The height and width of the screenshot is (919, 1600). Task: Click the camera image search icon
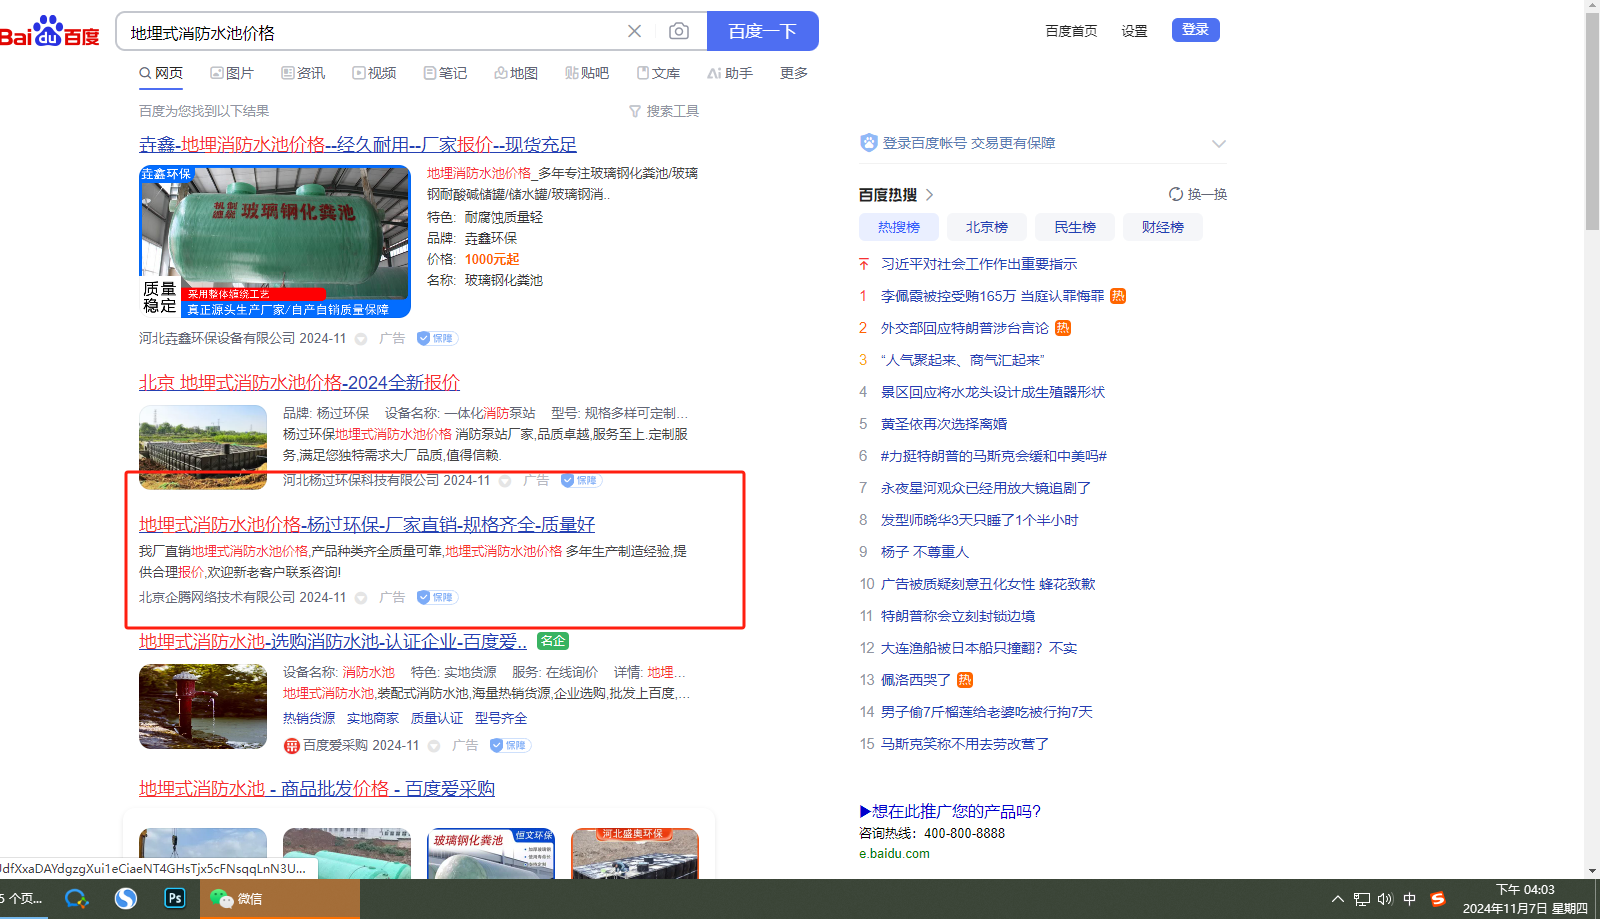pos(679,31)
